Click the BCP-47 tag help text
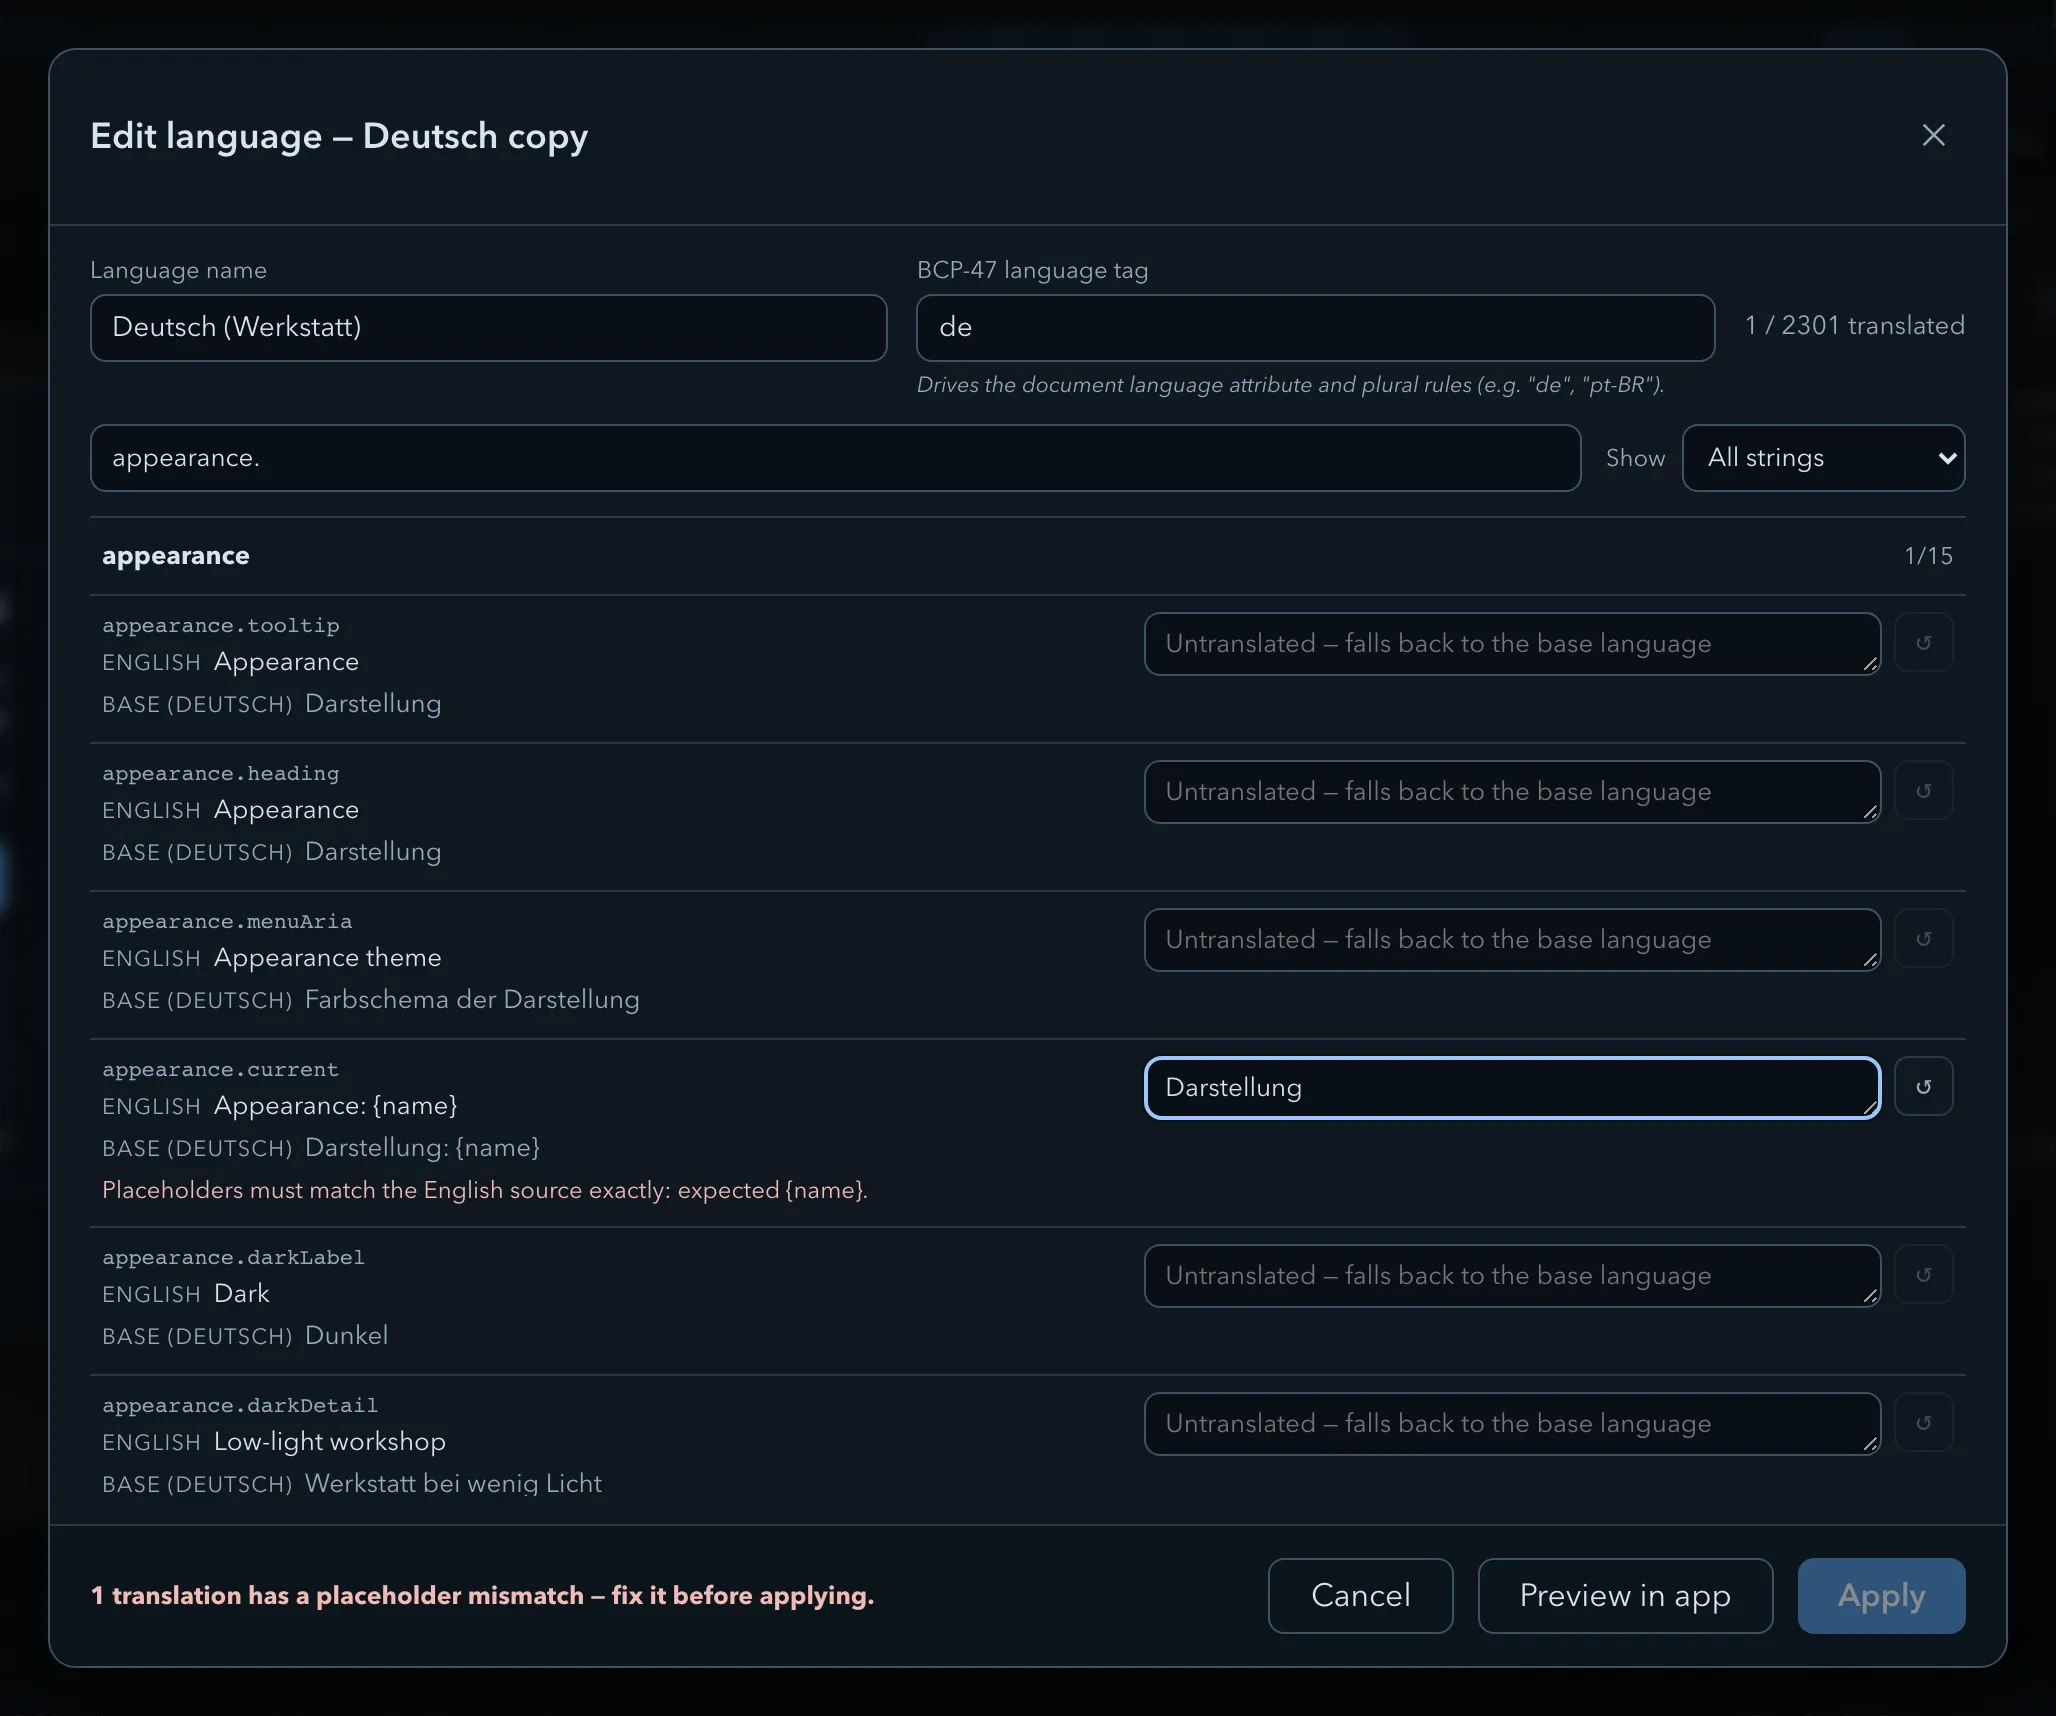This screenshot has height=1716, width=2056. pyautogui.click(x=1290, y=385)
